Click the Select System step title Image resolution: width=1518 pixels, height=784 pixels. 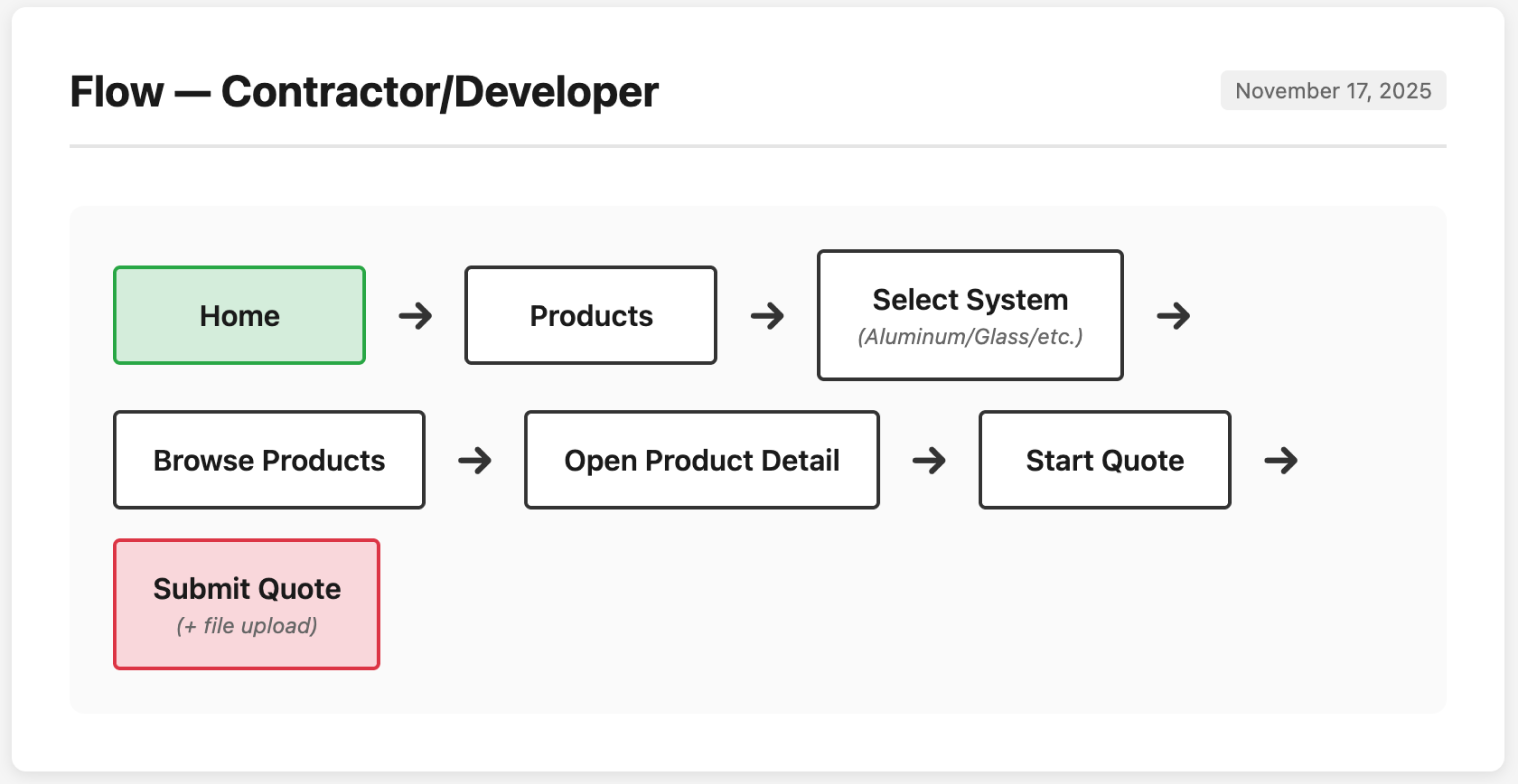pos(969,300)
